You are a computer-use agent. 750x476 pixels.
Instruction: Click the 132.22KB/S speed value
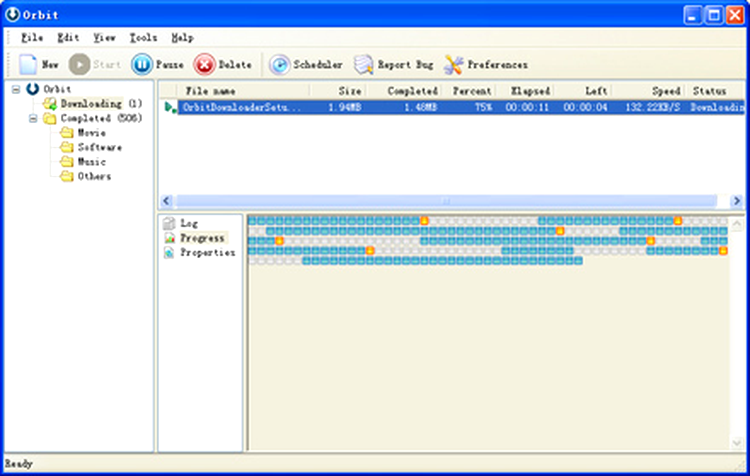pos(653,107)
